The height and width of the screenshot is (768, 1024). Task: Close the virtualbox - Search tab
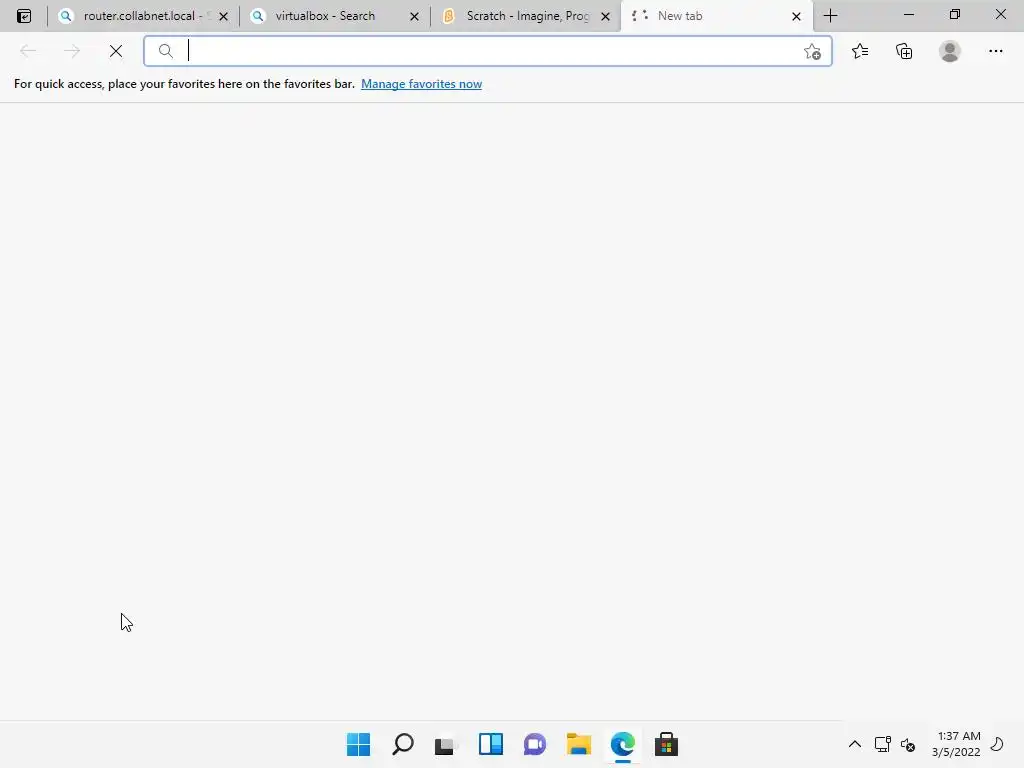click(414, 16)
